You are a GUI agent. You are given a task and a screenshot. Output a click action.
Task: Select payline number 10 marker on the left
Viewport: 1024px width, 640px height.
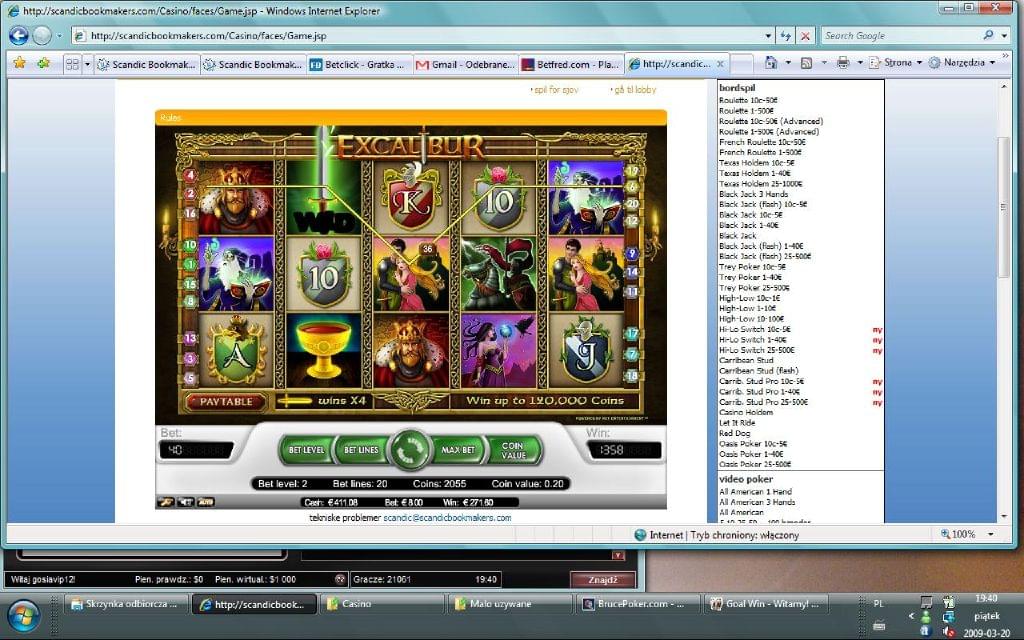(190, 246)
